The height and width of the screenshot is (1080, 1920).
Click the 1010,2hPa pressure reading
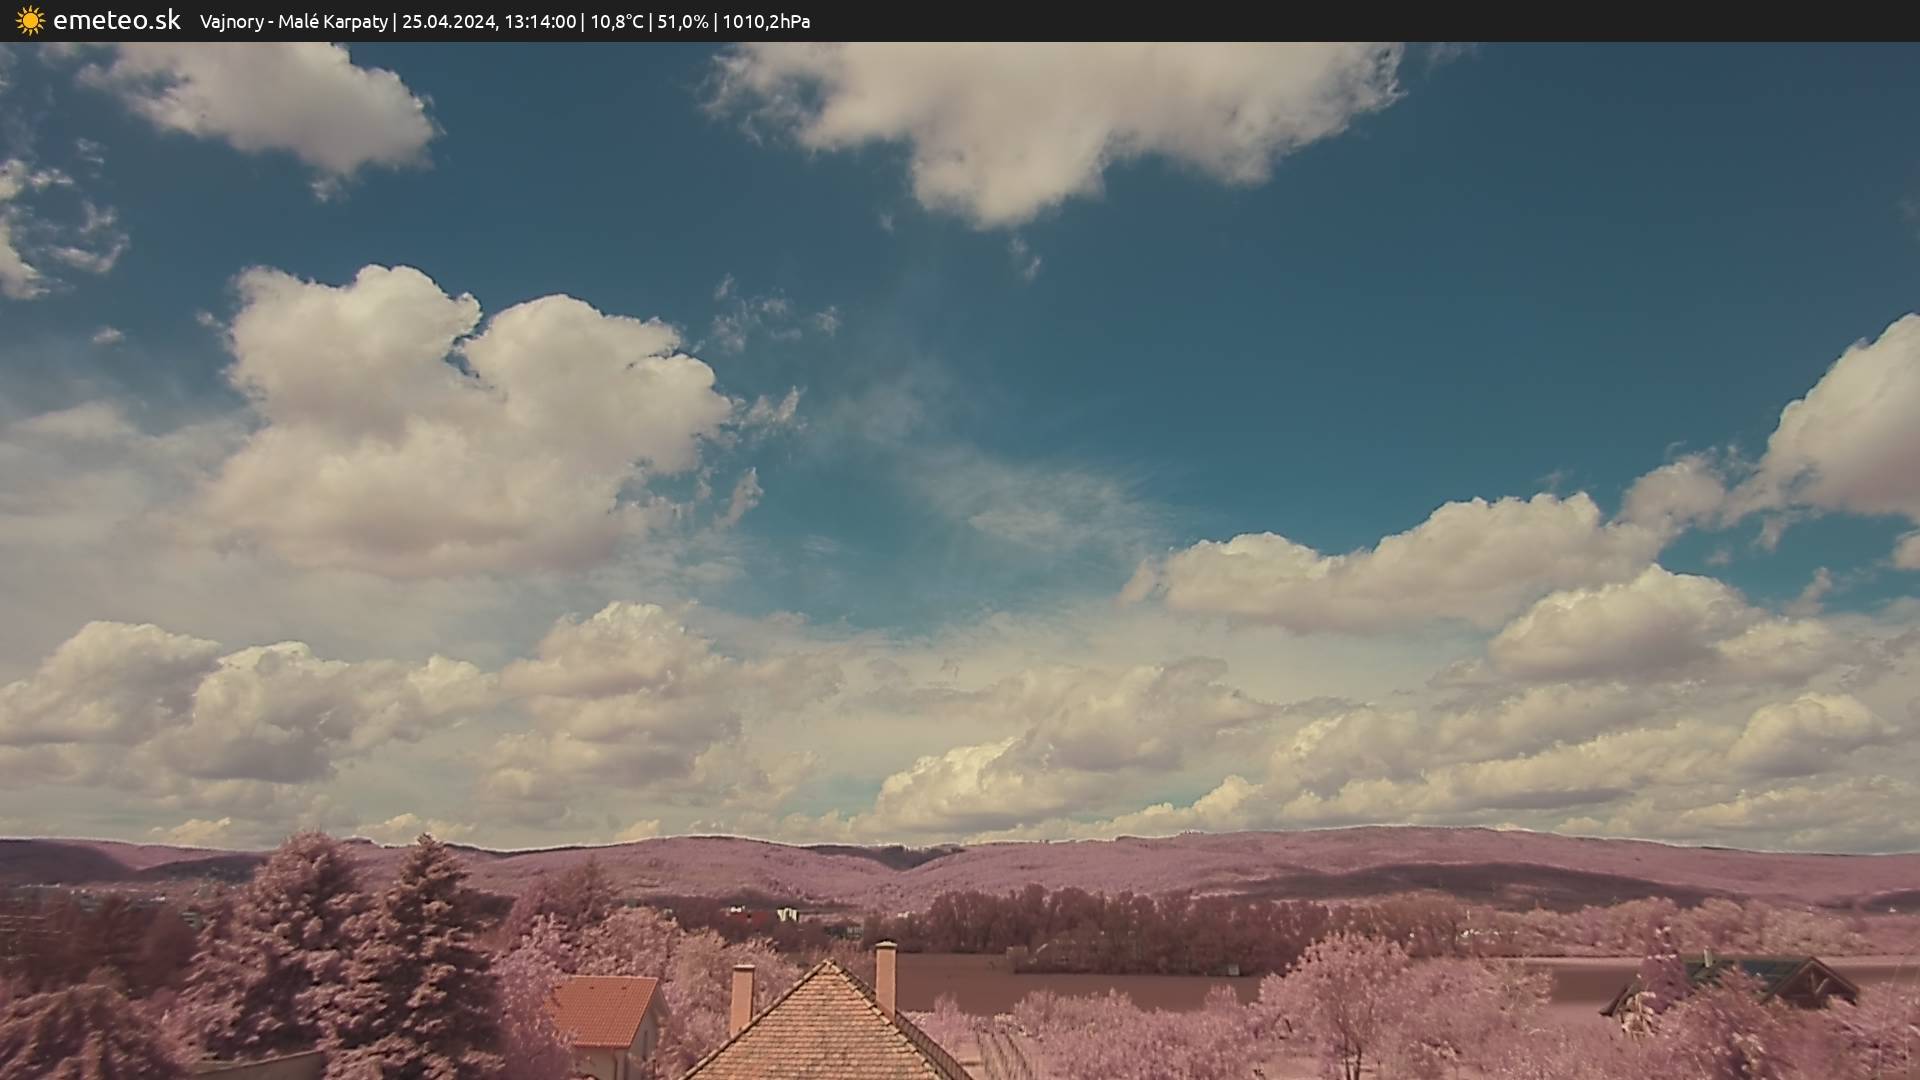click(x=766, y=21)
